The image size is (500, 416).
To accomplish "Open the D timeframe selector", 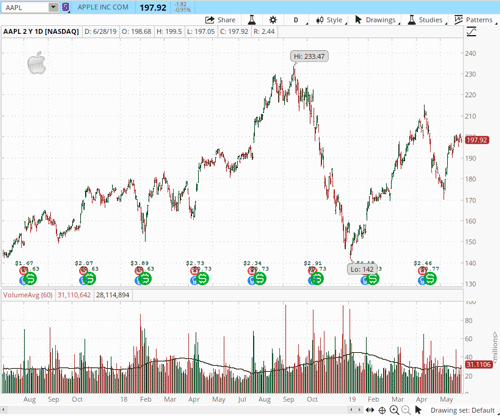I will [296, 20].
